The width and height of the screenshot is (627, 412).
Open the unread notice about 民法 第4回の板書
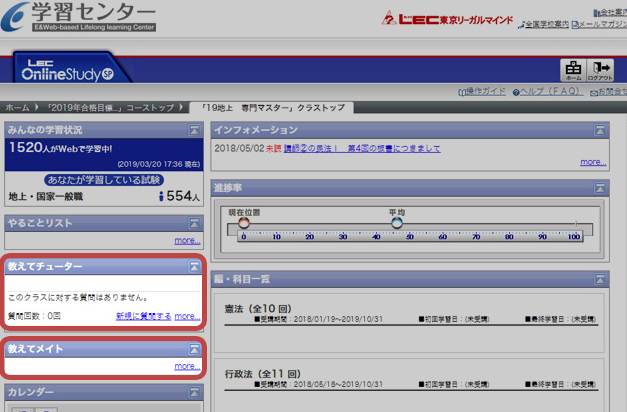362,148
